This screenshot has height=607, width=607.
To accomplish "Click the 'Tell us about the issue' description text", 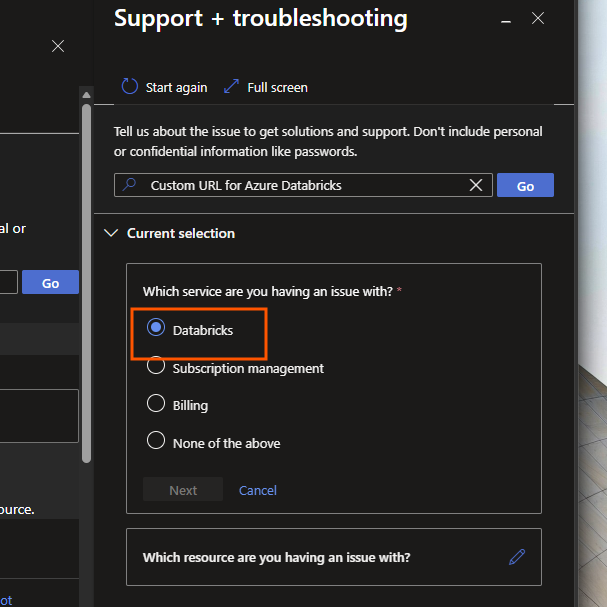I will pos(328,141).
